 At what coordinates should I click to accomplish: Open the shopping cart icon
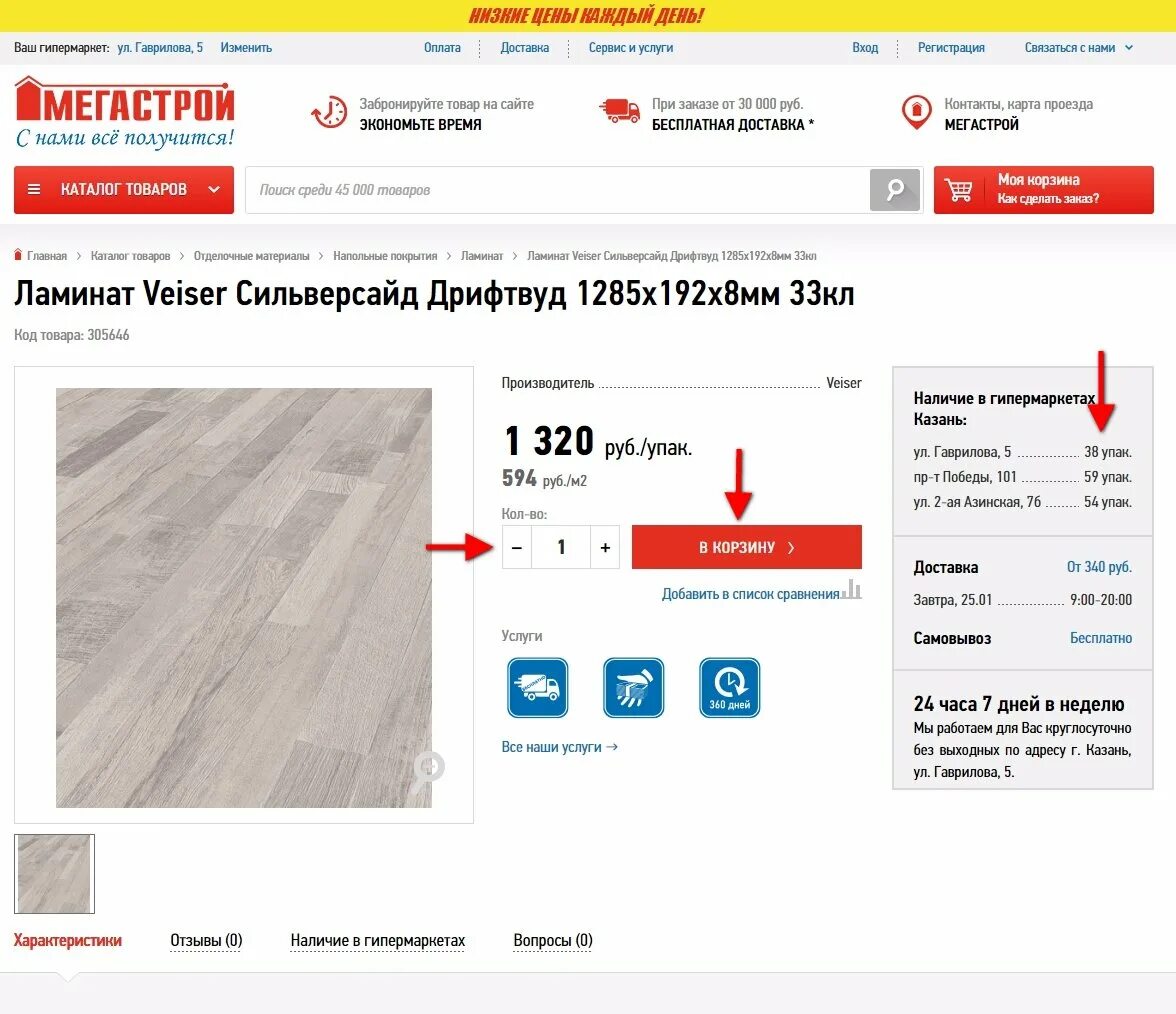coord(958,190)
